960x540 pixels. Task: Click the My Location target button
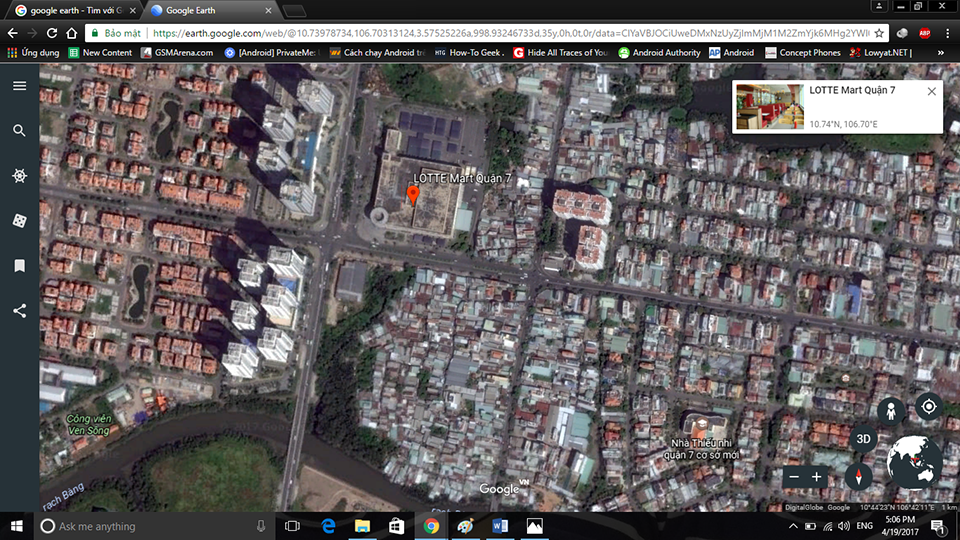point(929,407)
